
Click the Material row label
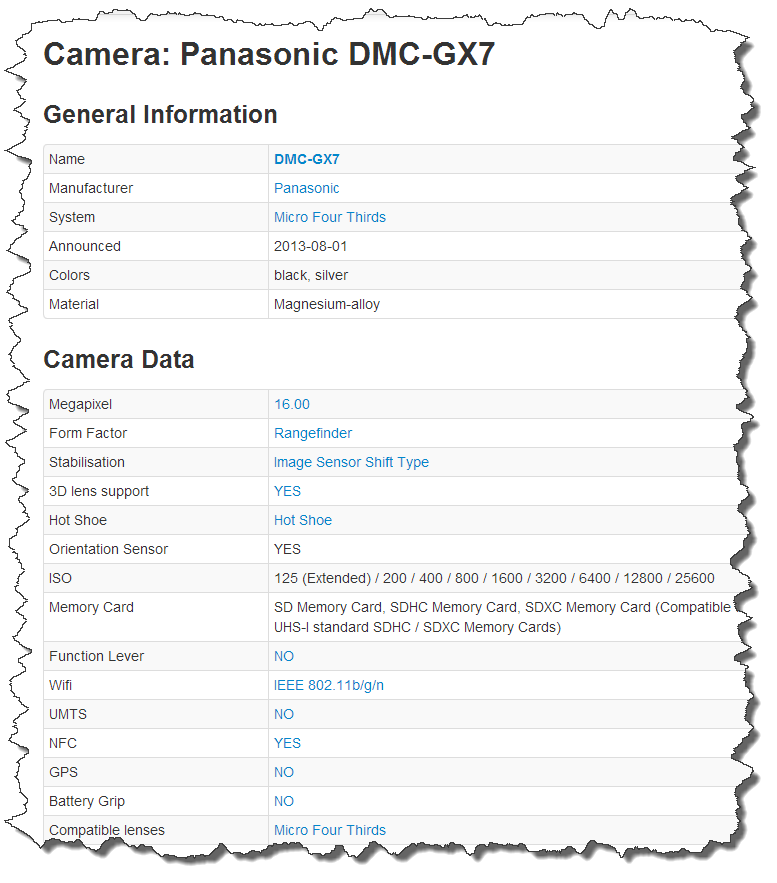(x=74, y=304)
